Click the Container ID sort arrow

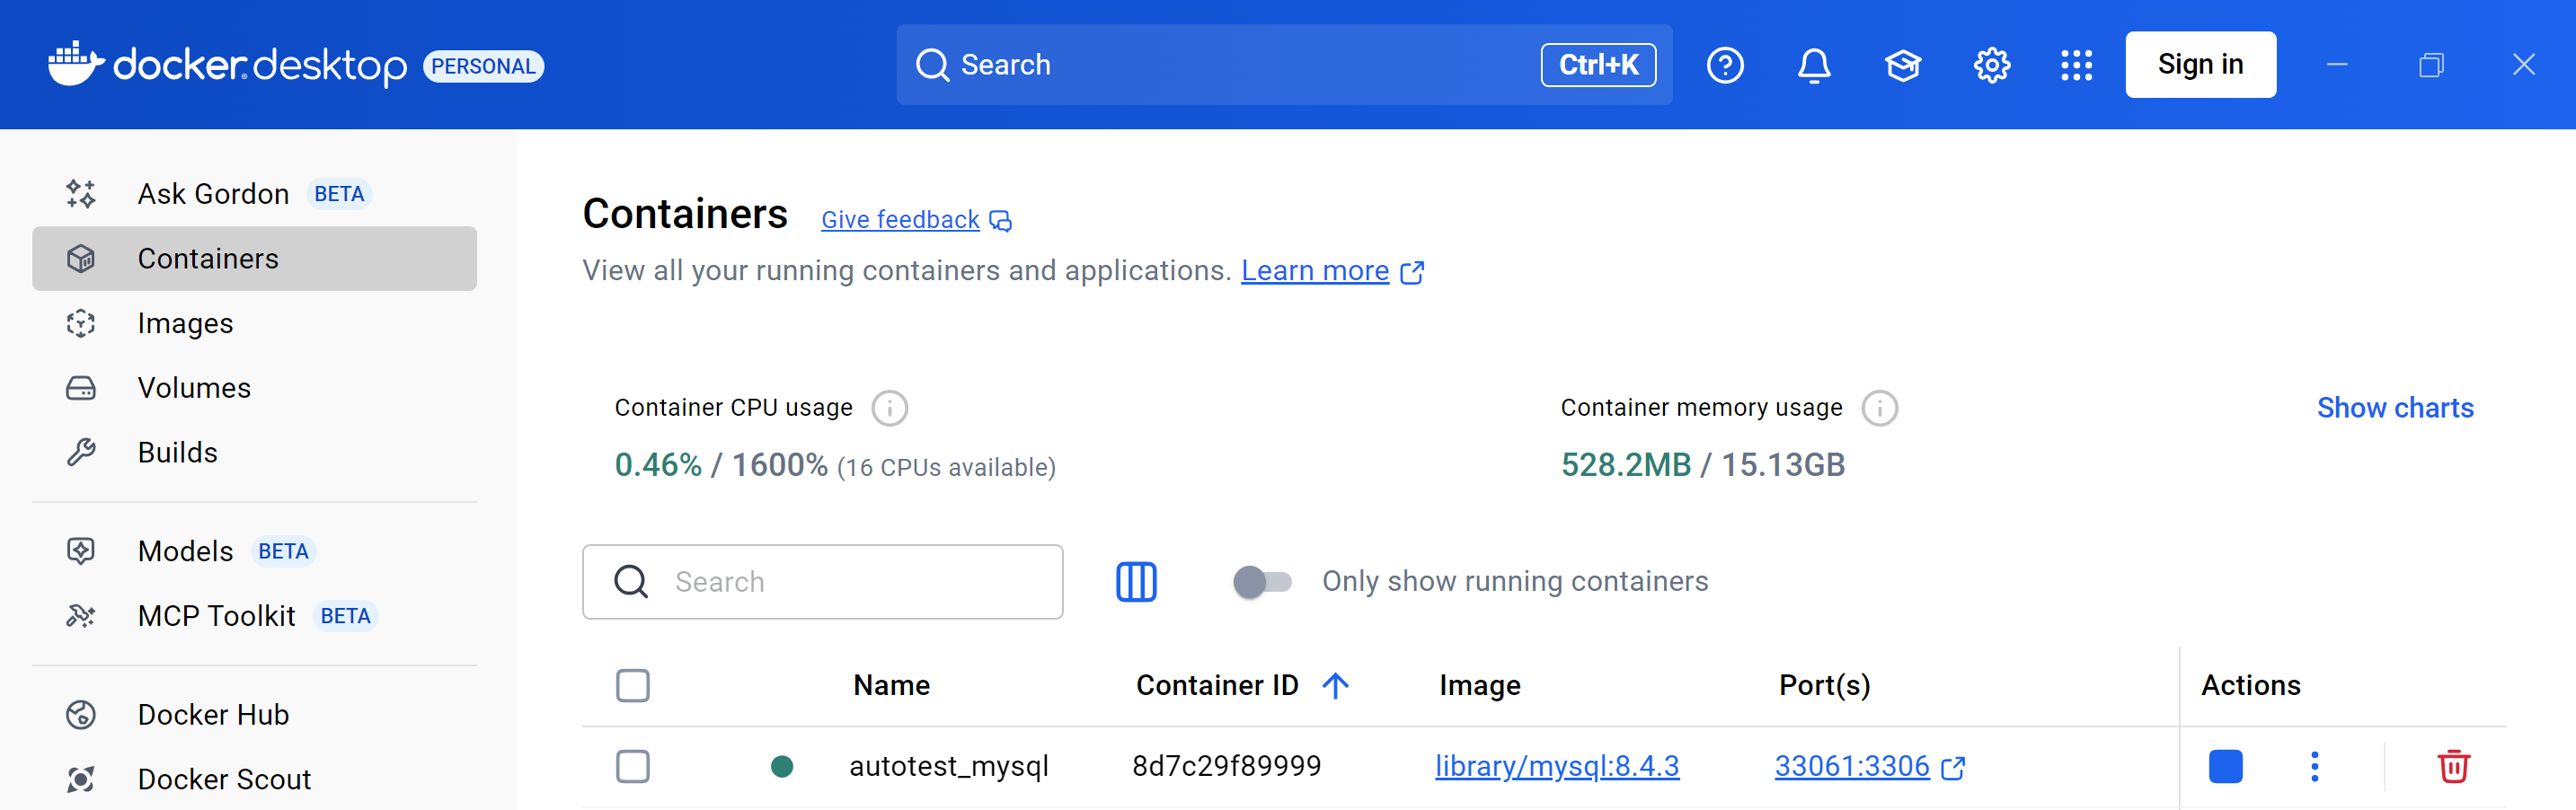point(1335,685)
